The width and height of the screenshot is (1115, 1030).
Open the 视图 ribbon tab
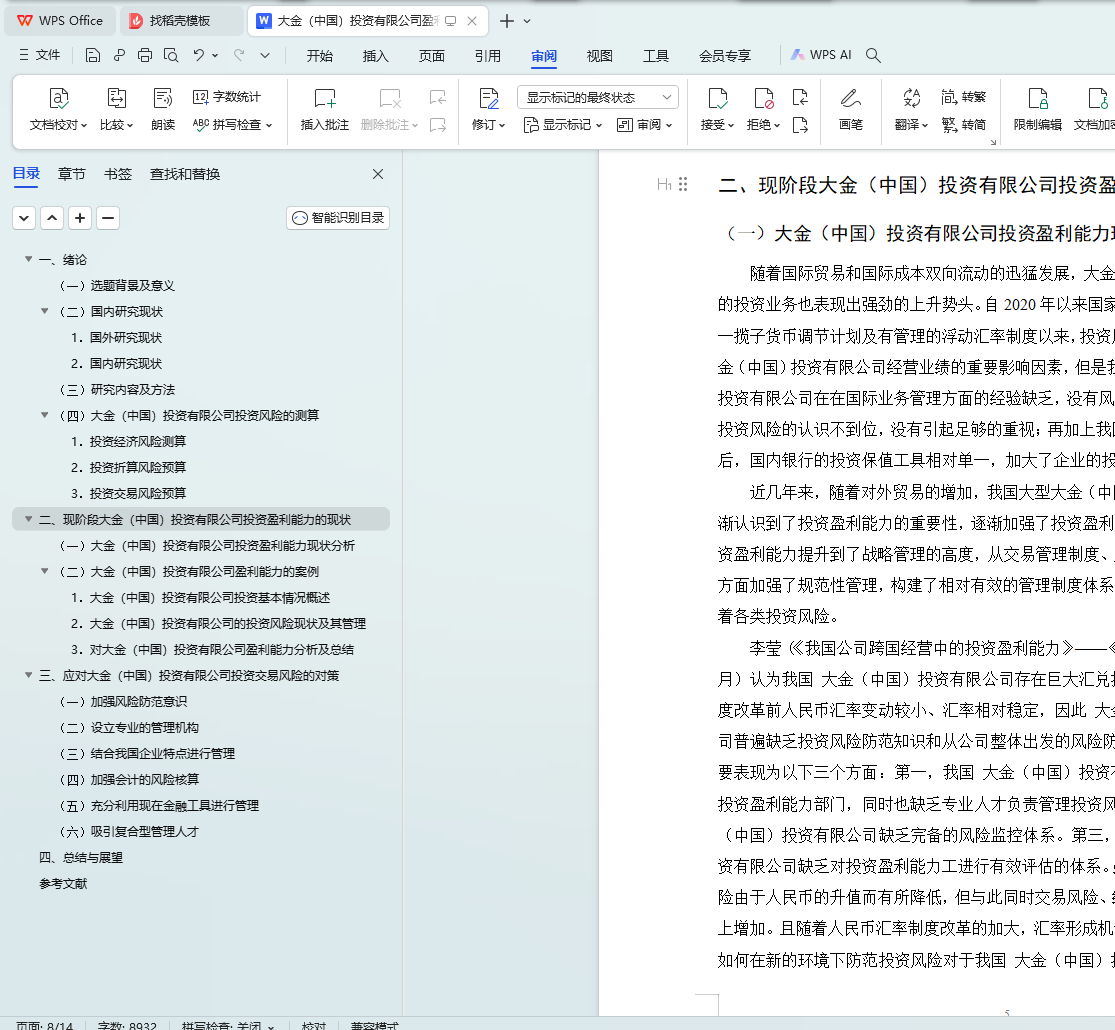pos(599,55)
